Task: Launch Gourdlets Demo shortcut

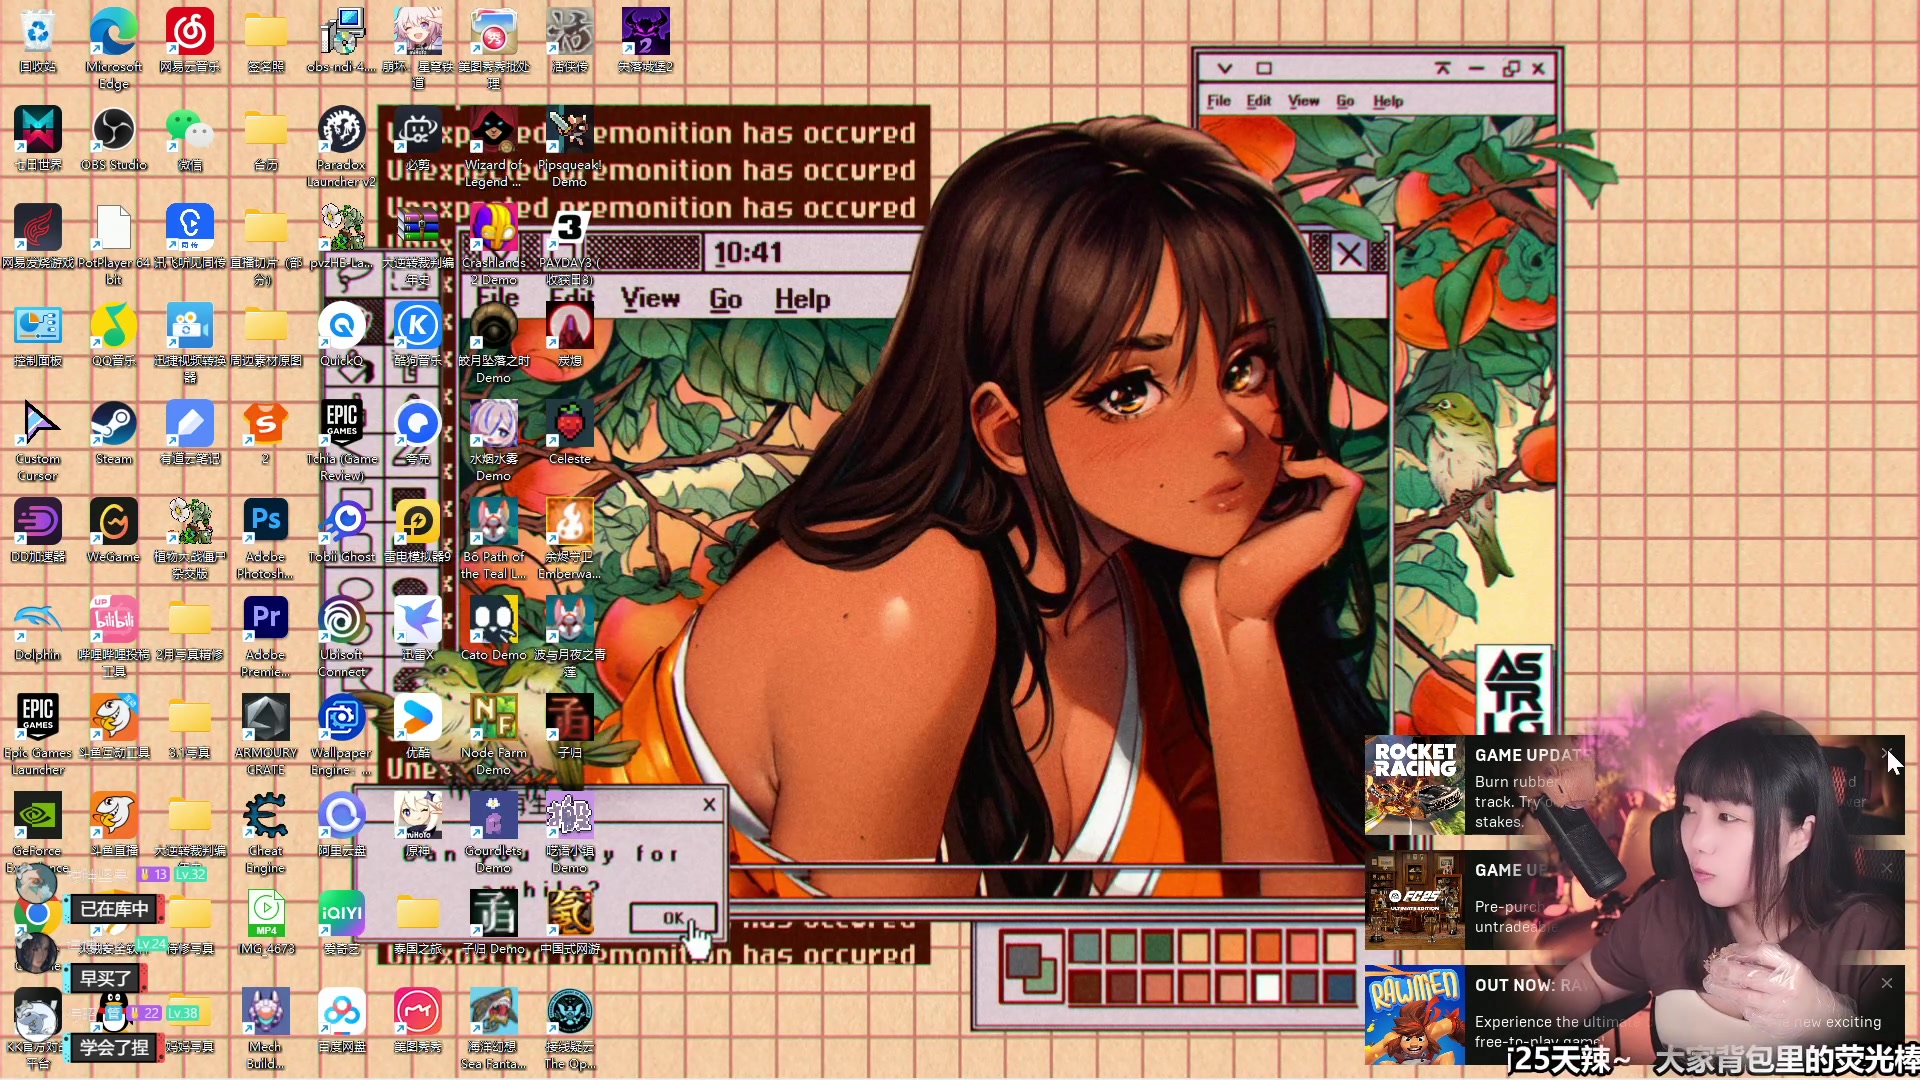Action: tap(494, 832)
